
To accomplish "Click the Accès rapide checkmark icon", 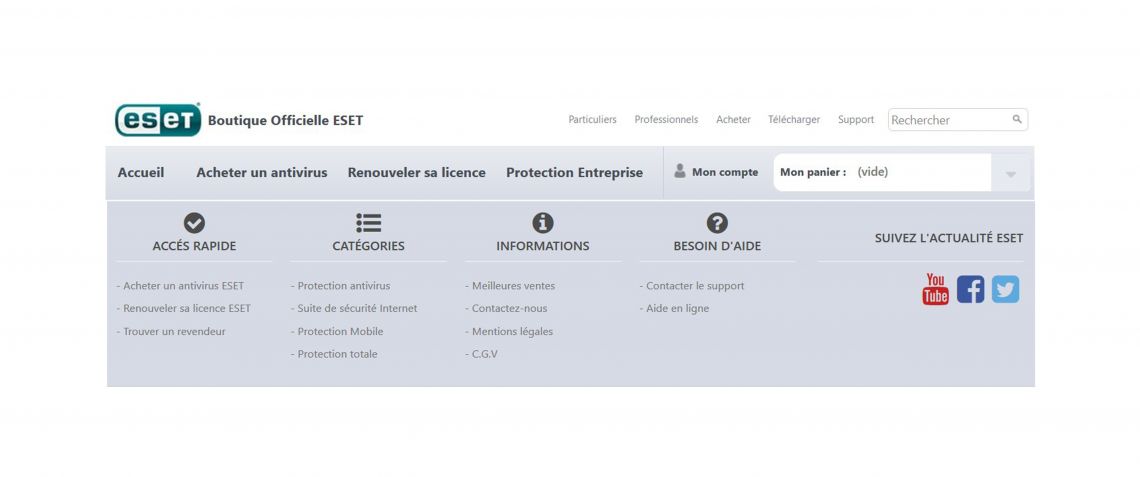I will click(194, 223).
